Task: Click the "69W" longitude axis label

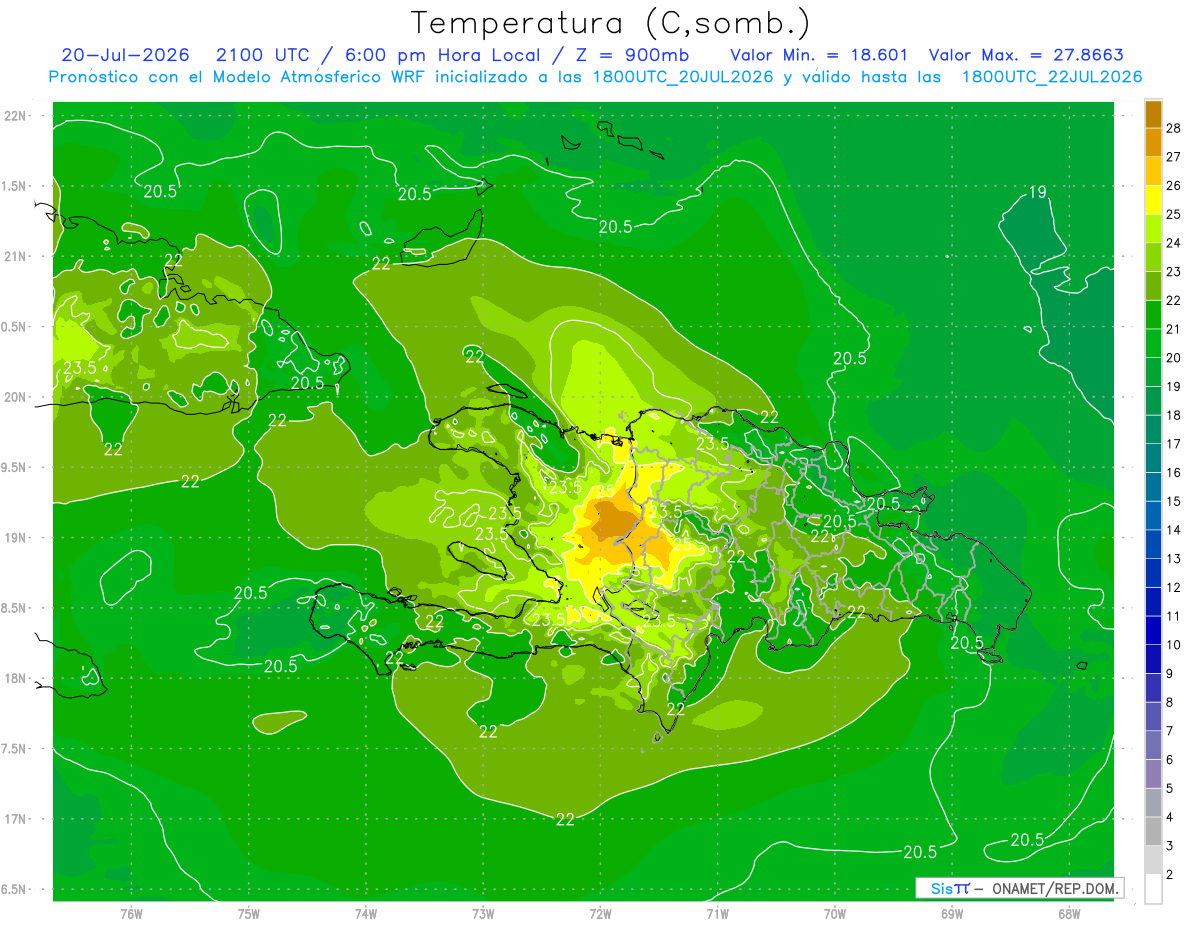Action: (952, 914)
